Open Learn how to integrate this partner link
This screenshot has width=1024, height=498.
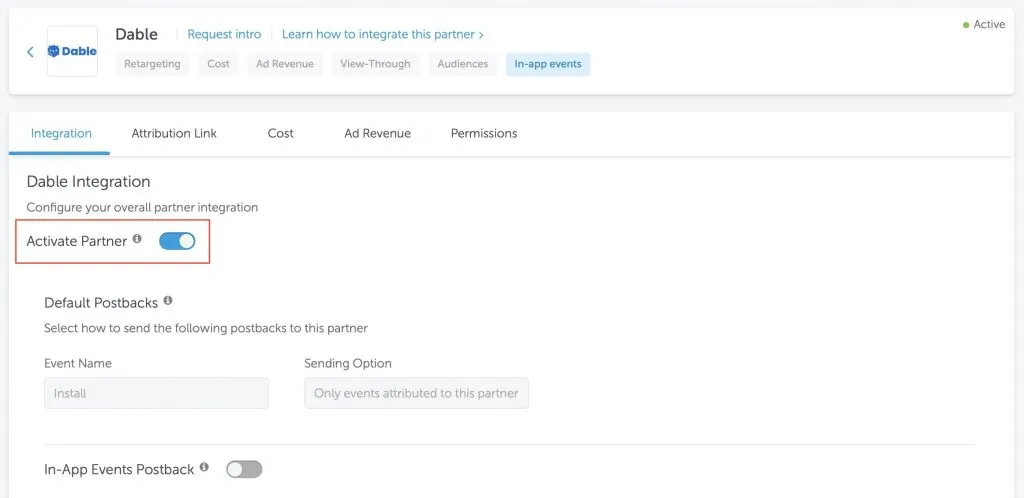click(x=383, y=34)
